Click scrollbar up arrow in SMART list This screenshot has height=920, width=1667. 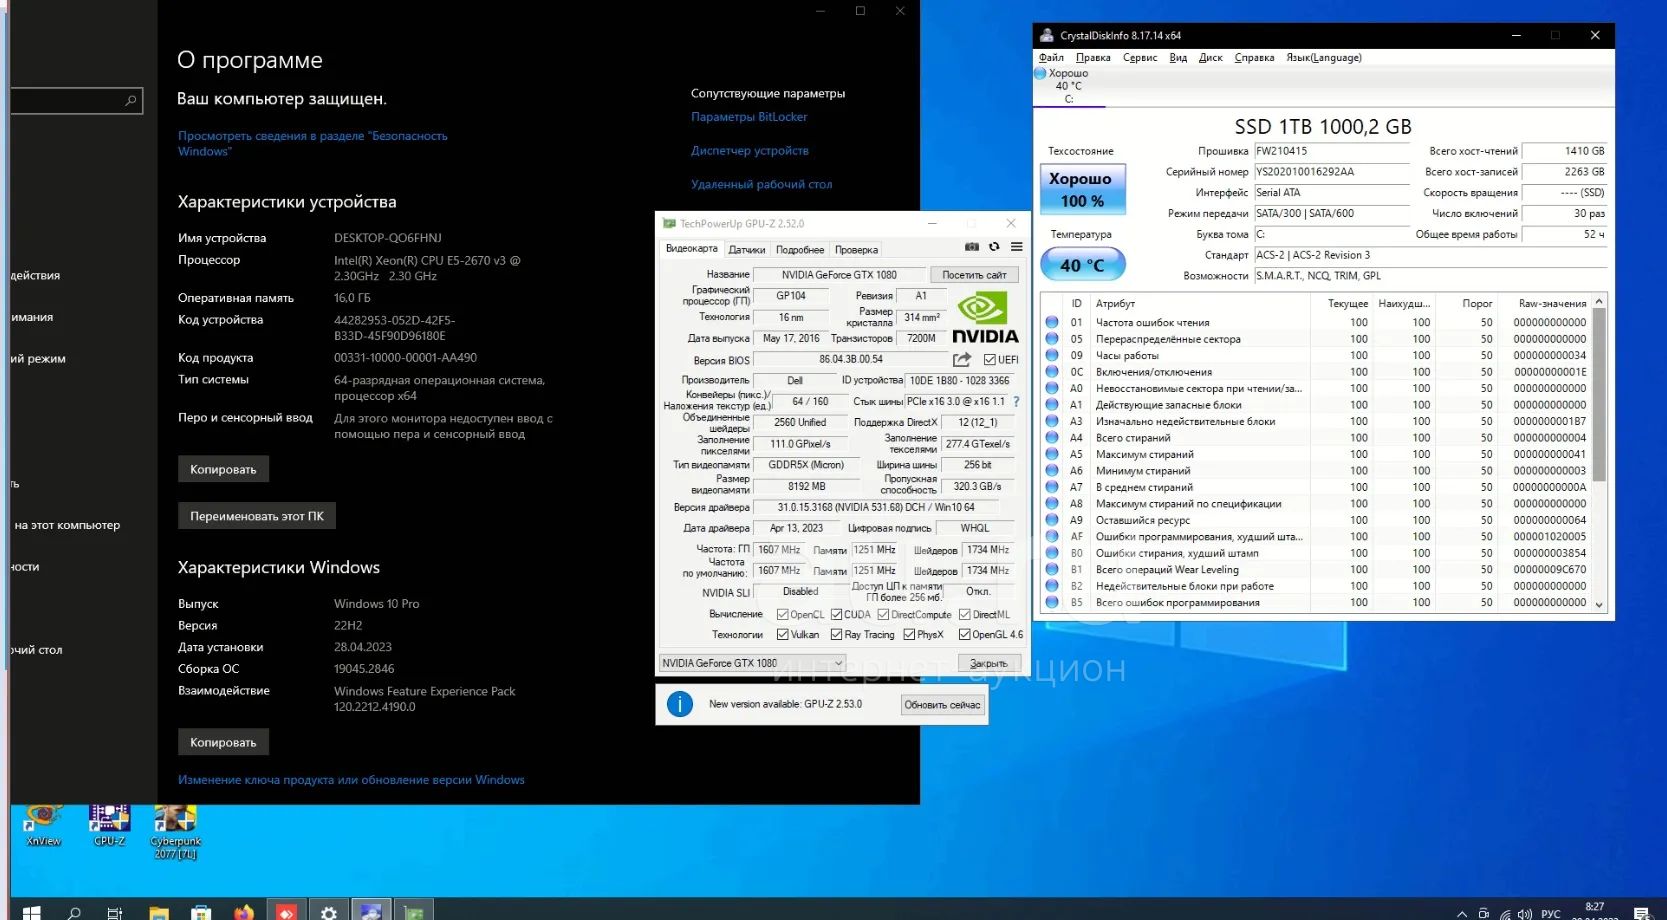click(1599, 301)
